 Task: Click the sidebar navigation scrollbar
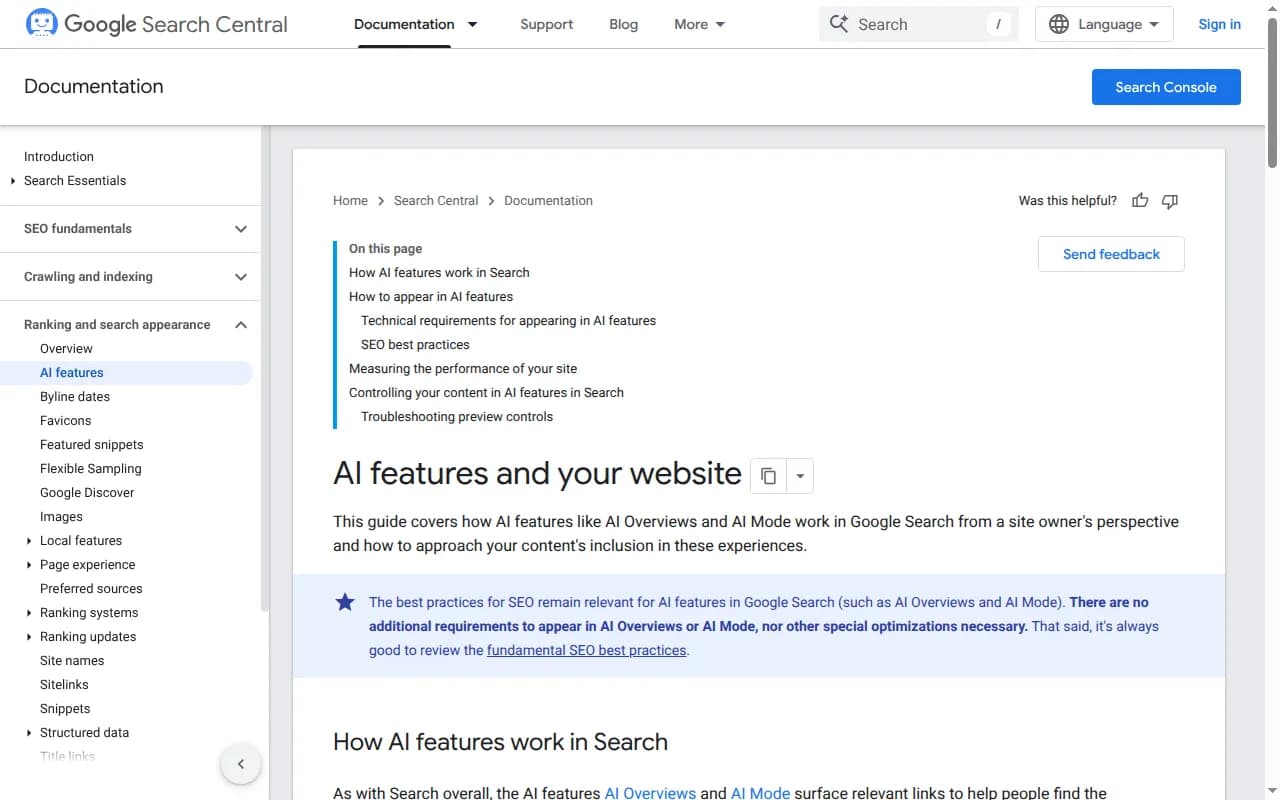(x=265, y=368)
